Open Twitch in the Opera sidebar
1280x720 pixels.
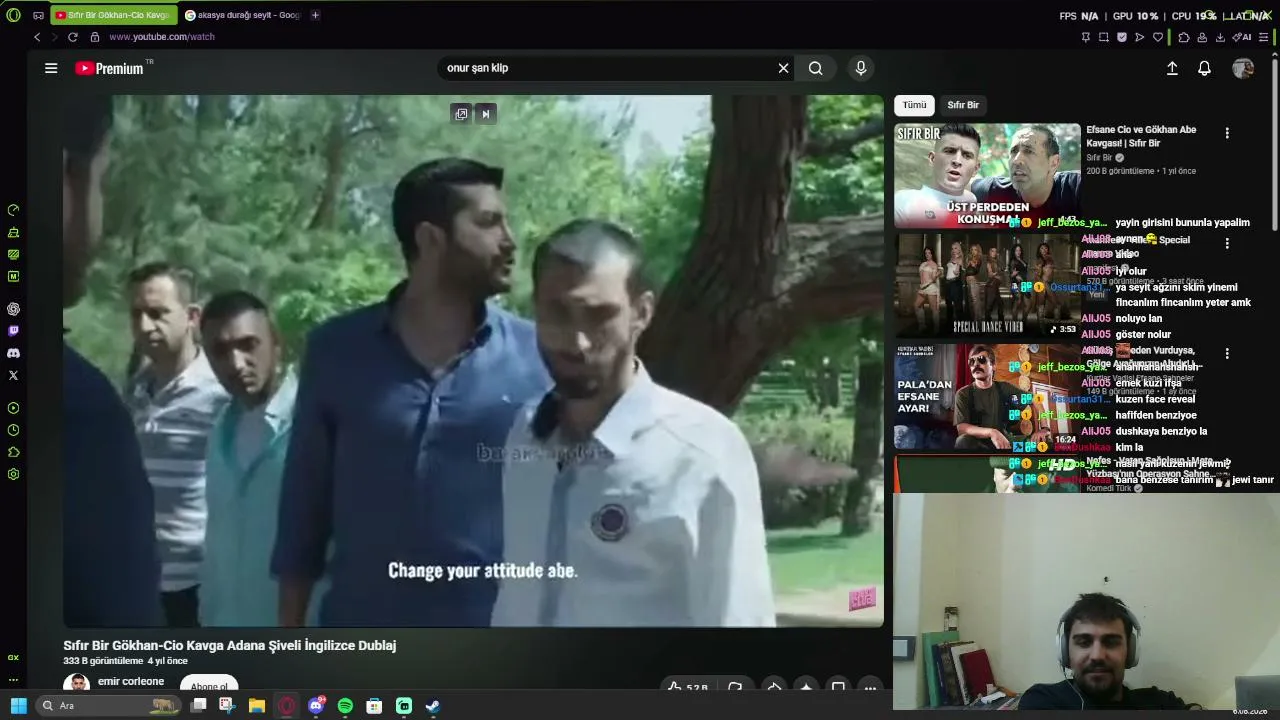13,331
